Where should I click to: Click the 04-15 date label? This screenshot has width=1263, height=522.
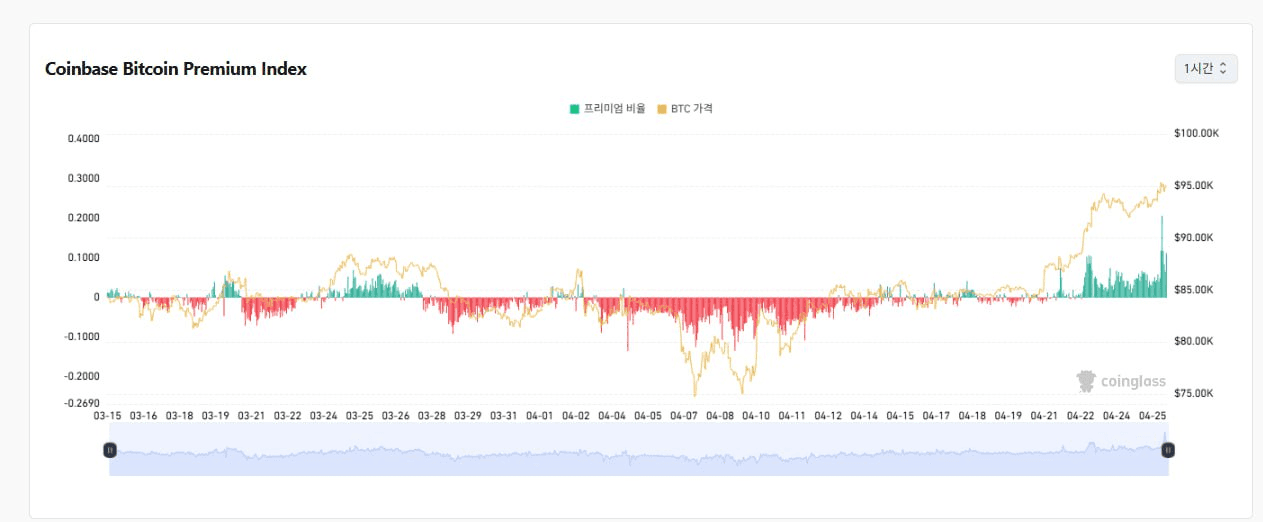900,415
